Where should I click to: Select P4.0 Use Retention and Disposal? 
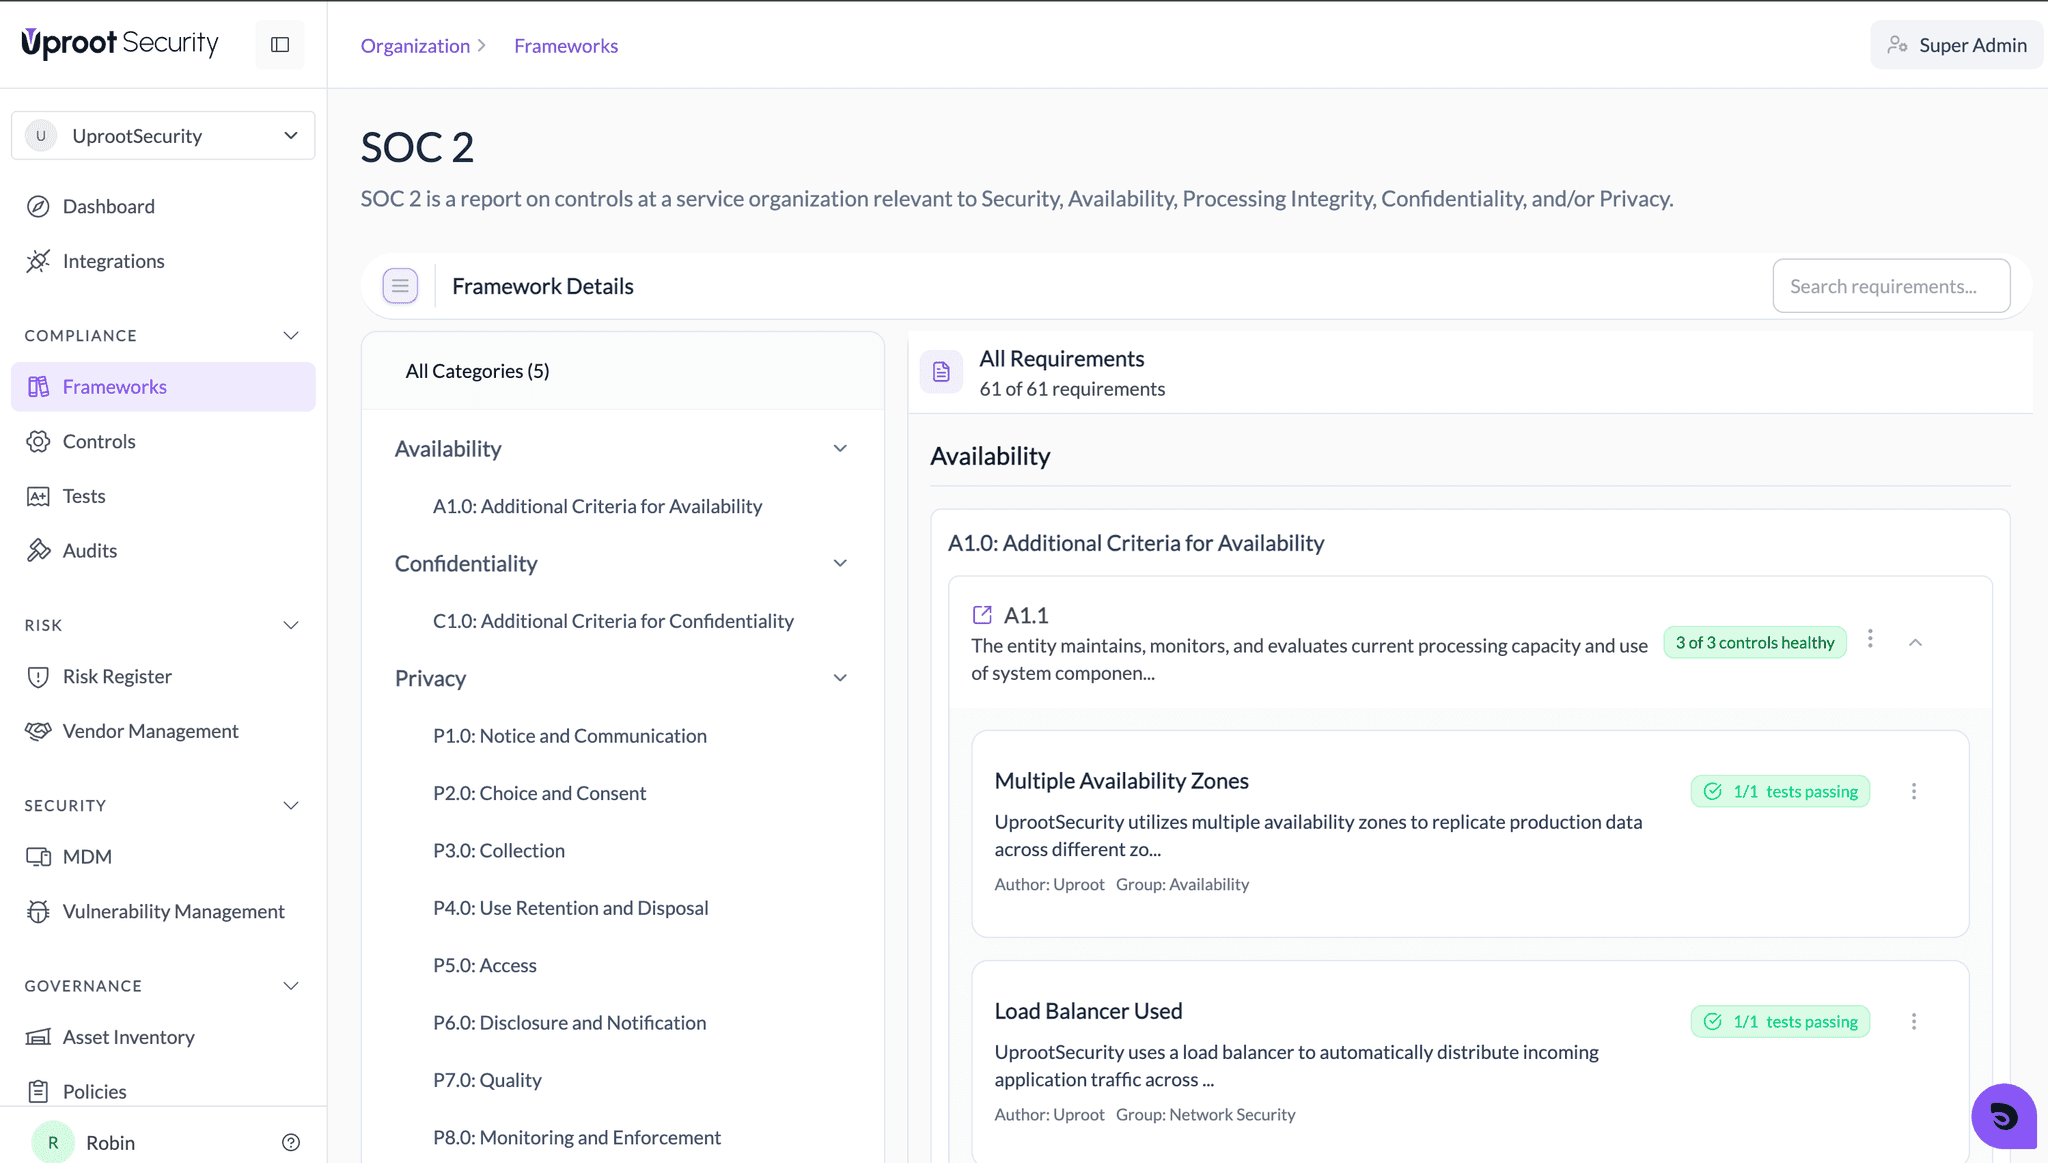[570, 908]
